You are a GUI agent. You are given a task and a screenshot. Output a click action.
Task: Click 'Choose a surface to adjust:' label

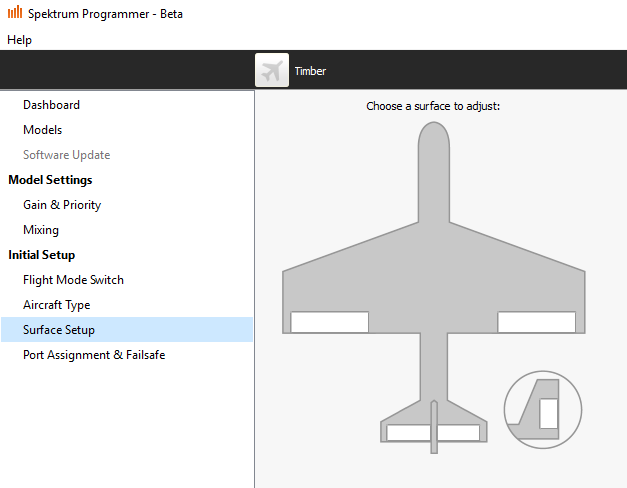433,106
